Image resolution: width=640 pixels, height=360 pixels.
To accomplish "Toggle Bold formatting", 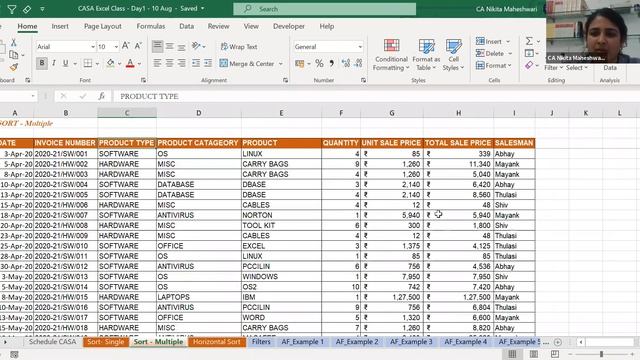I will coord(42,63).
